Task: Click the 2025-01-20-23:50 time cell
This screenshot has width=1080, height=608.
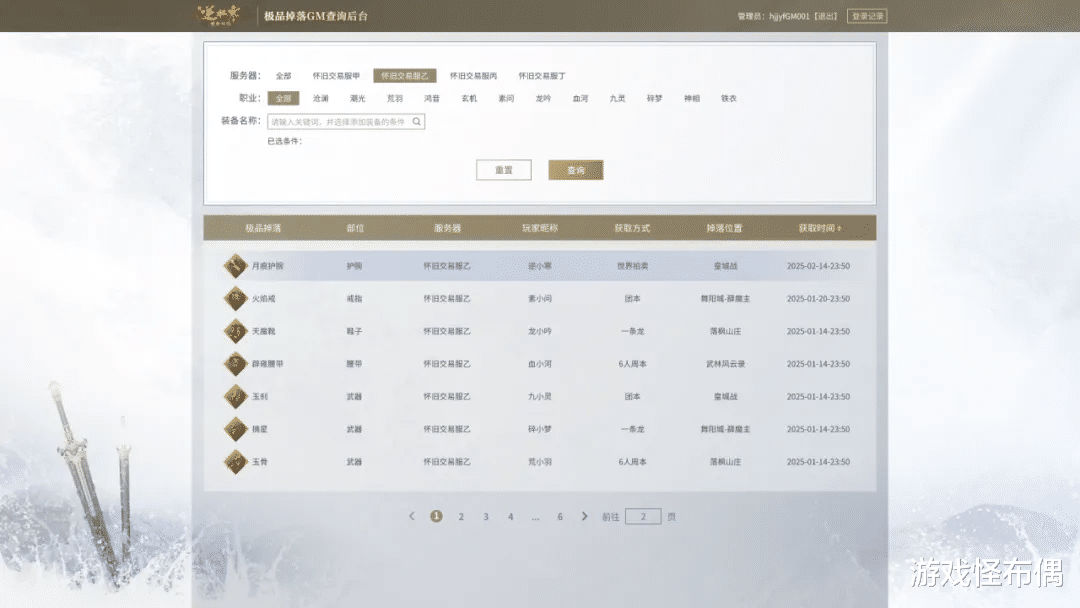Action: point(818,299)
